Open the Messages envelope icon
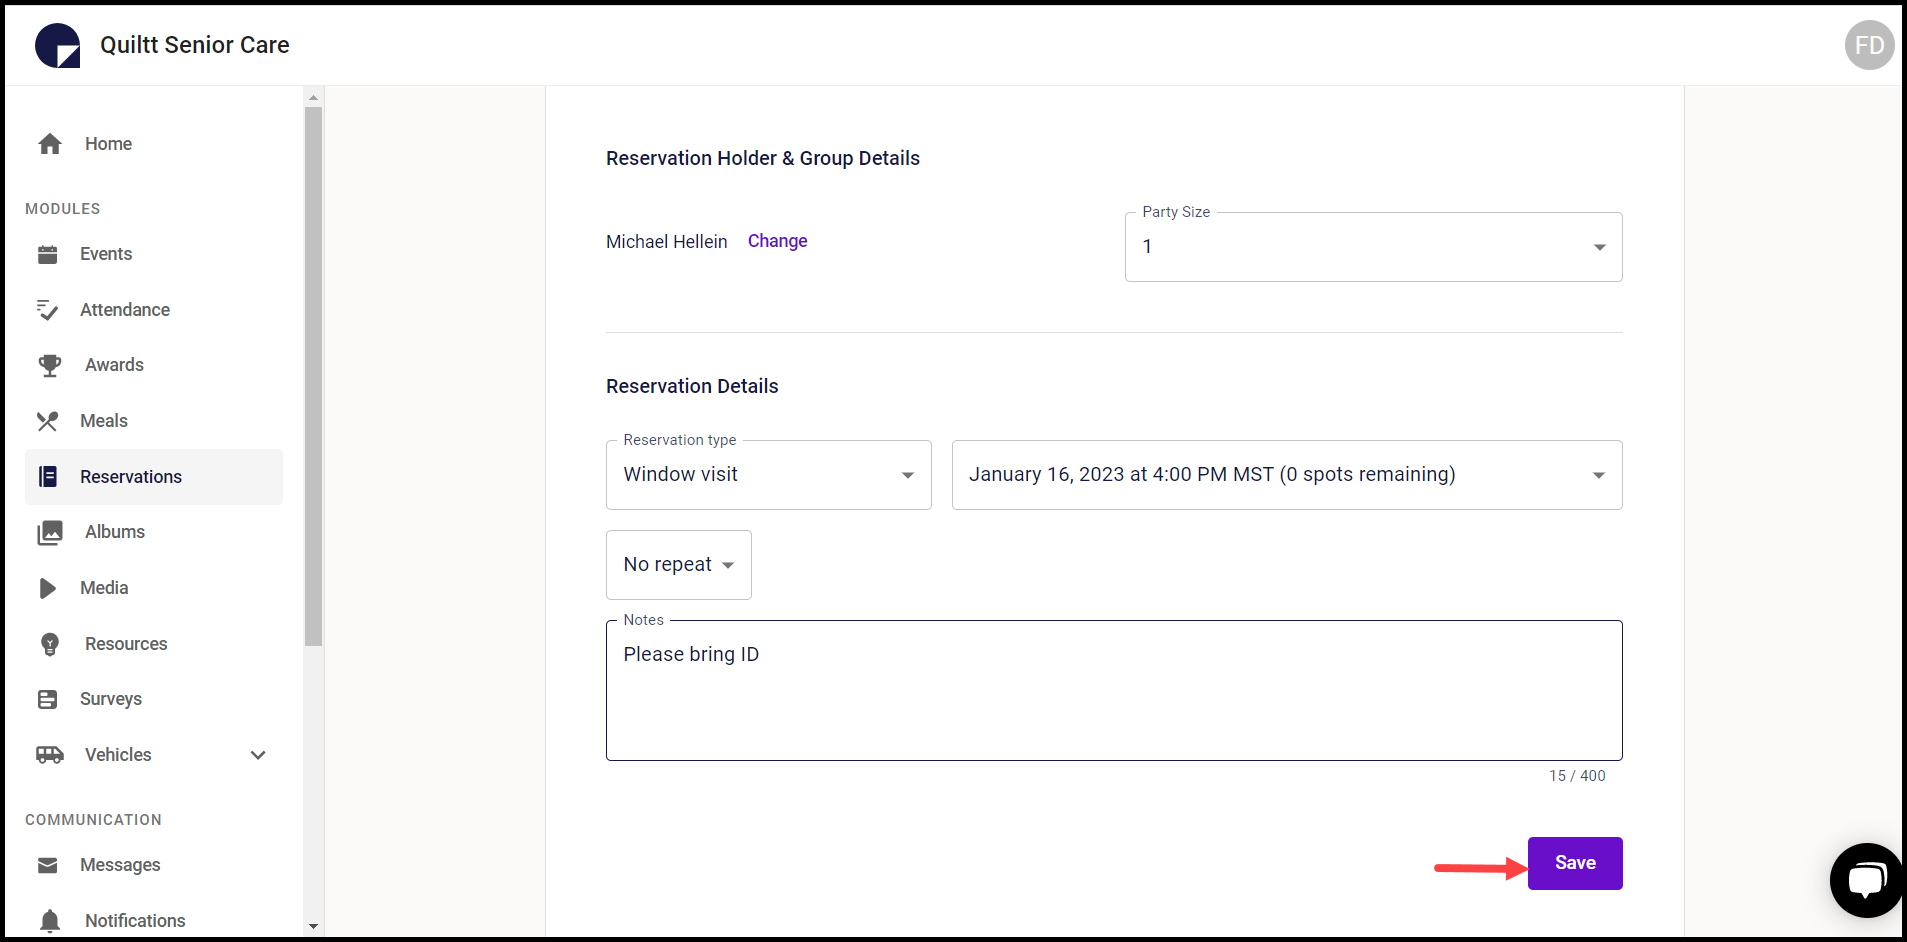The width and height of the screenshot is (1907, 942). pyautogui.click(x=49, y=865)
